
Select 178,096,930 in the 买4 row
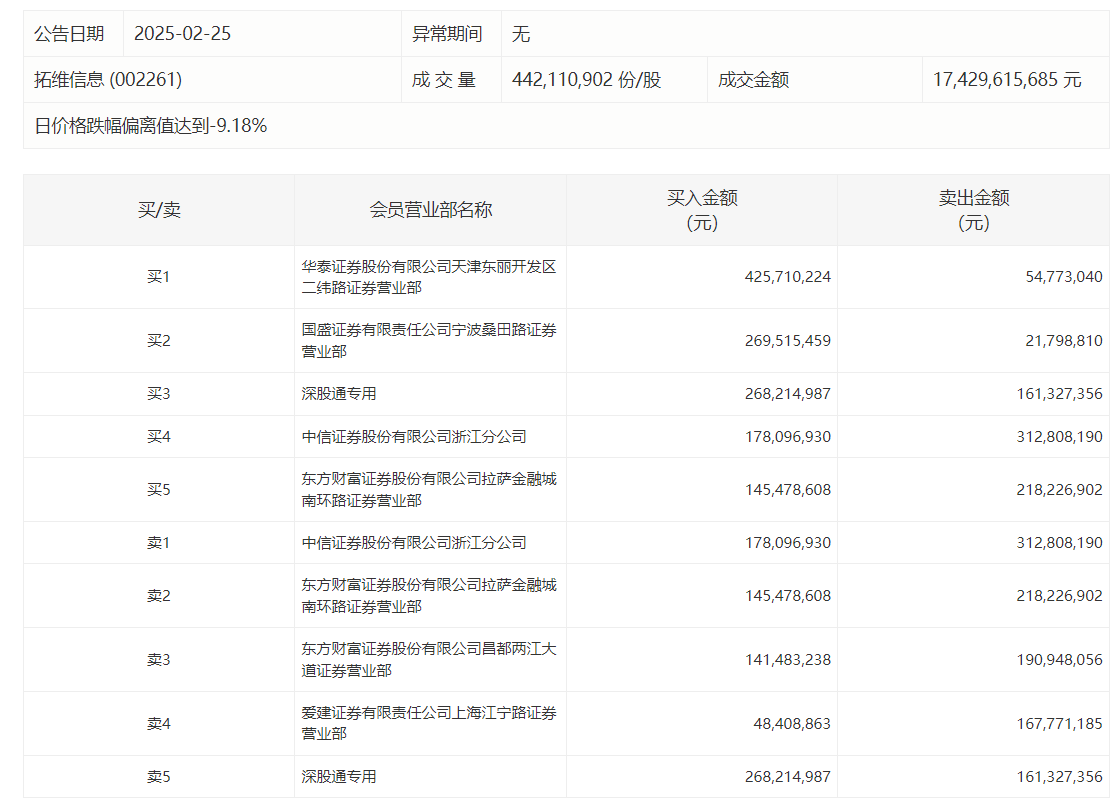(788, 437)
